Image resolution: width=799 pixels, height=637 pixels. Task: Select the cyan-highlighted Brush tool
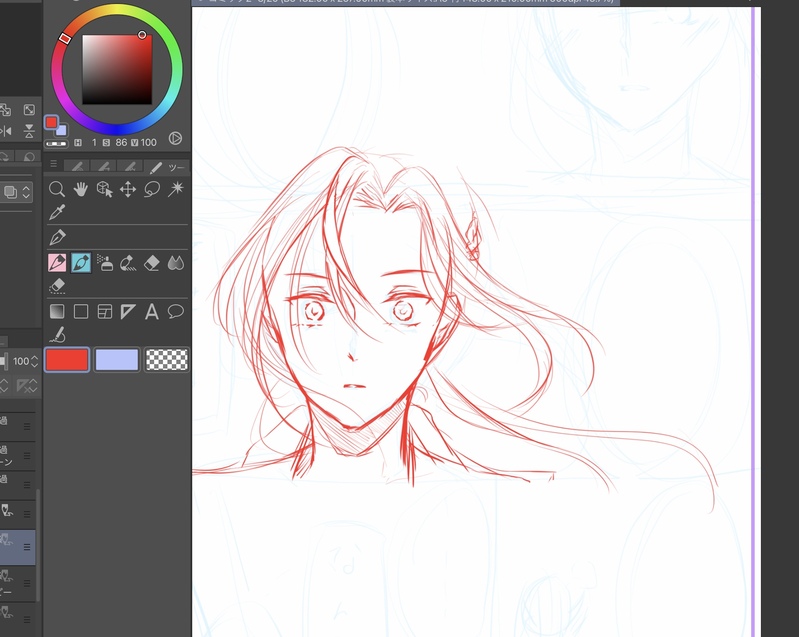[81, 263]
